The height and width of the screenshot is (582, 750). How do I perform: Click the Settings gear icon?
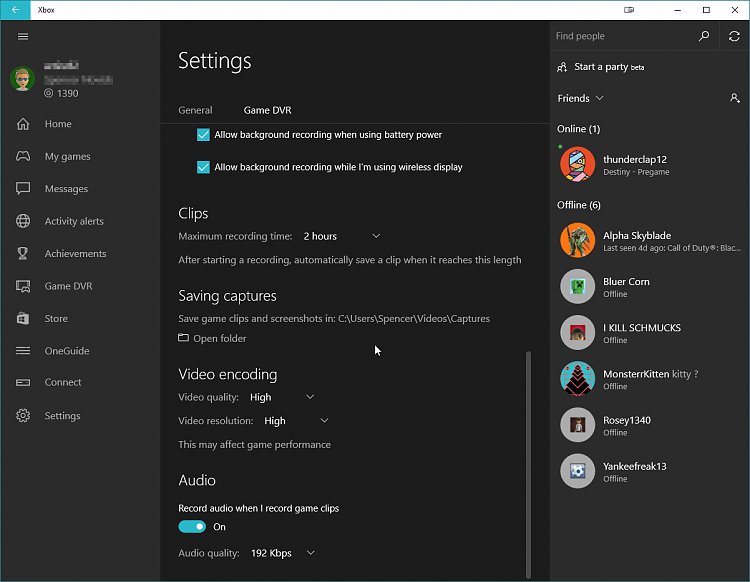coord(23,416)
